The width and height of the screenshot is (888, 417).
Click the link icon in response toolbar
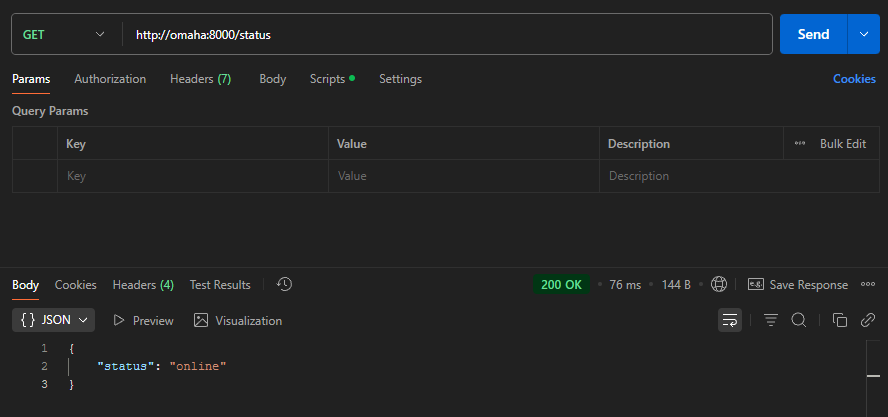tap(868, 320)
